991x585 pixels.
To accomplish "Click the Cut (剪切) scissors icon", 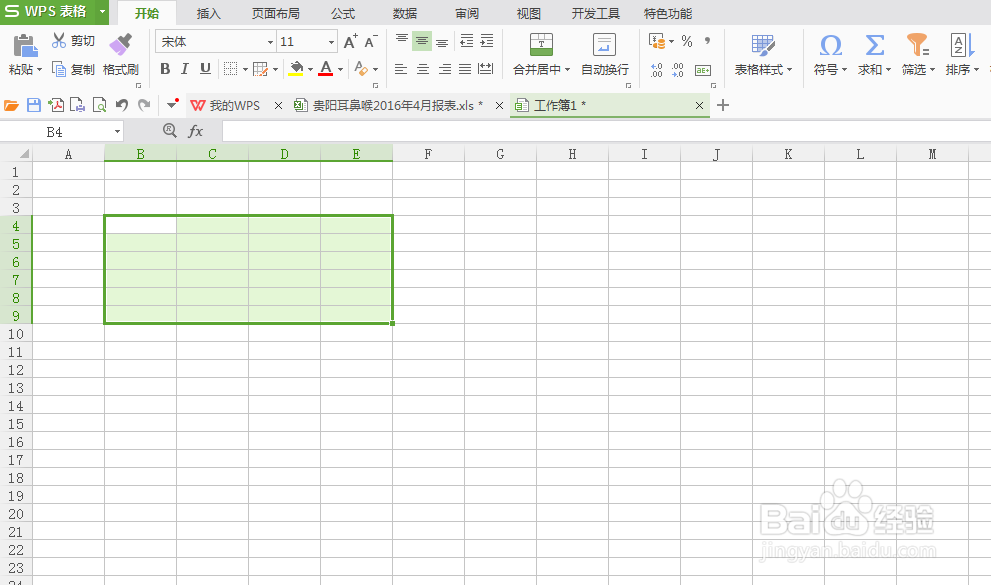I will 59,40.
